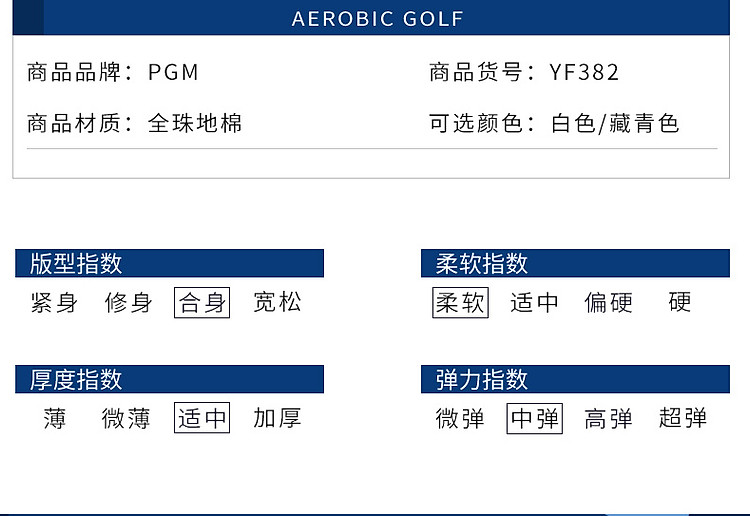Select 宽松 under 版型指数
Viewport: 750px width, 516px height.
pyautogui.click(x=277, y=303)
